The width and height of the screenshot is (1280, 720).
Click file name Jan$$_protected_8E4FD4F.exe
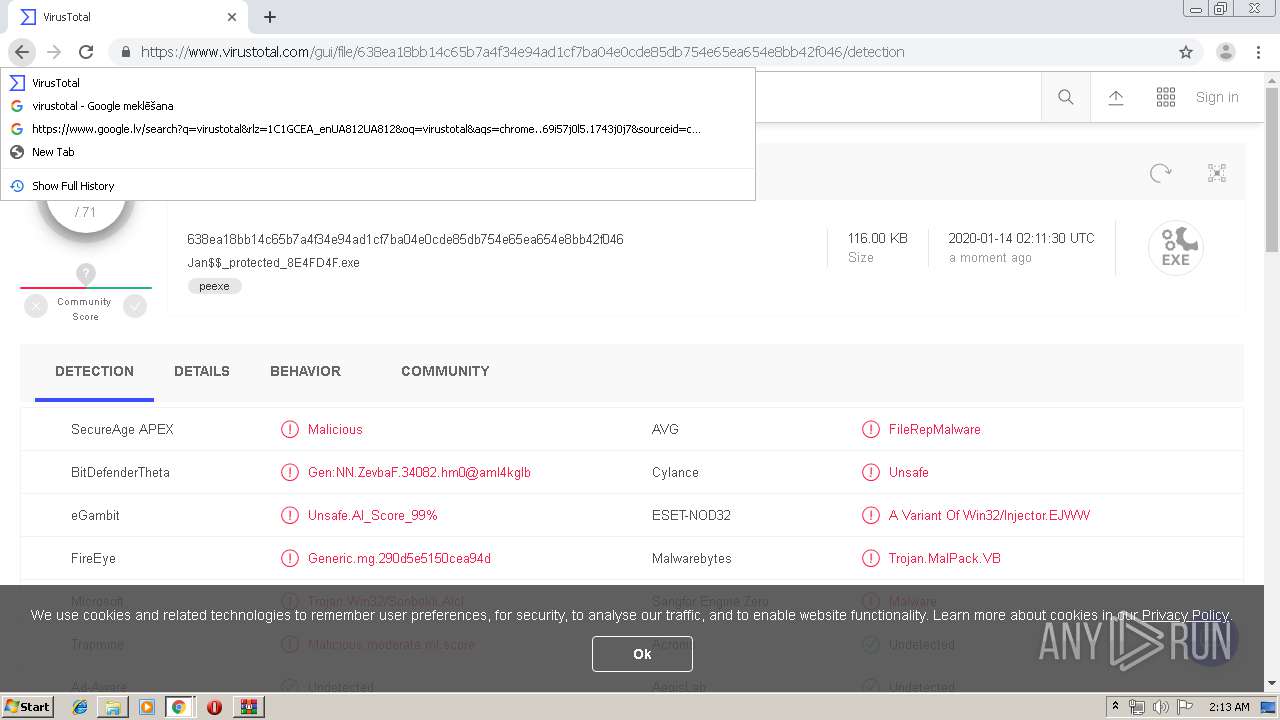pos(273,263)
